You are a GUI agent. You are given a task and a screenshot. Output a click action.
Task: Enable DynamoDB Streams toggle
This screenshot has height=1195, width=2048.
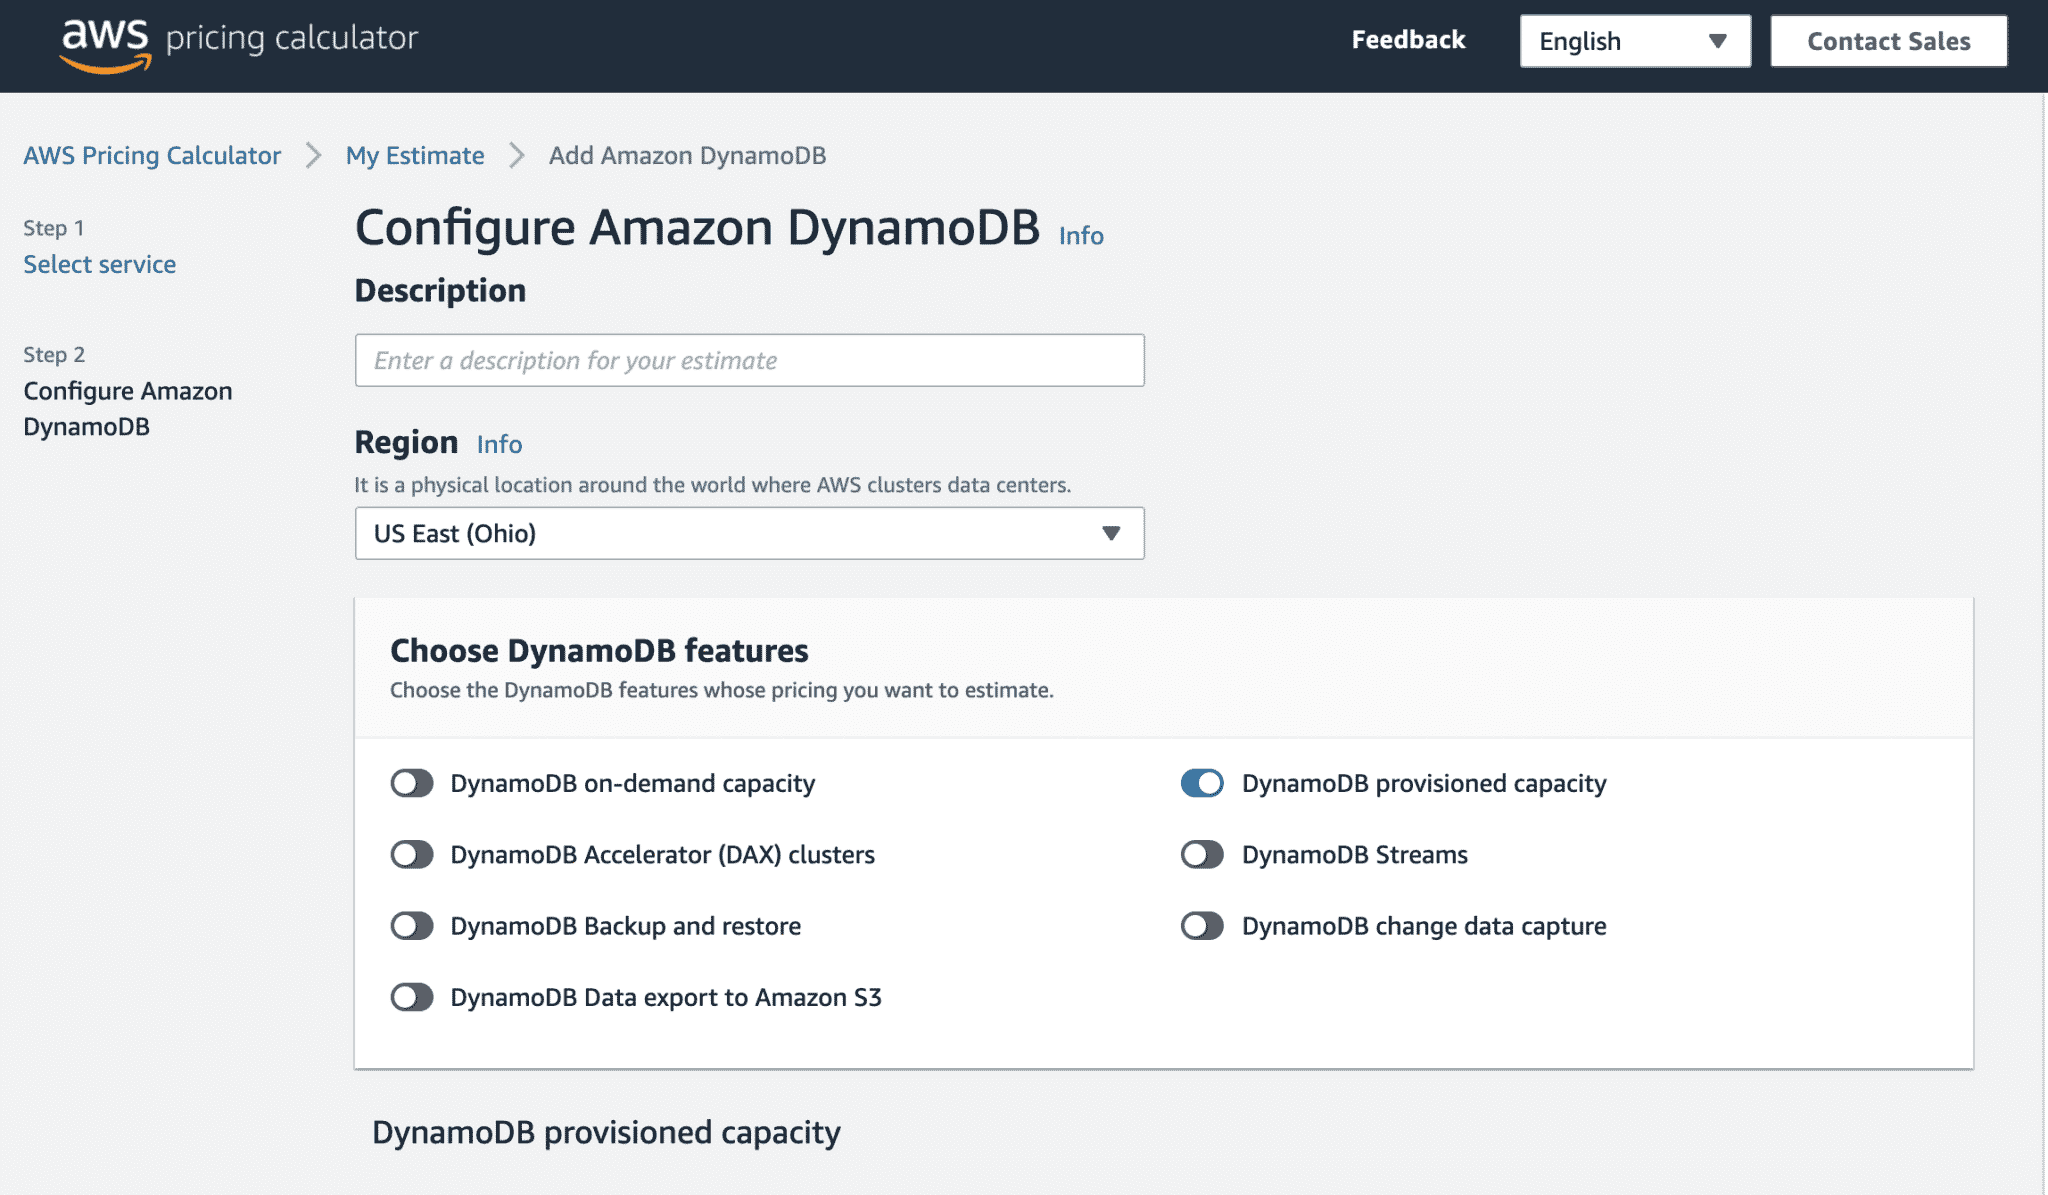[1203, 854]
